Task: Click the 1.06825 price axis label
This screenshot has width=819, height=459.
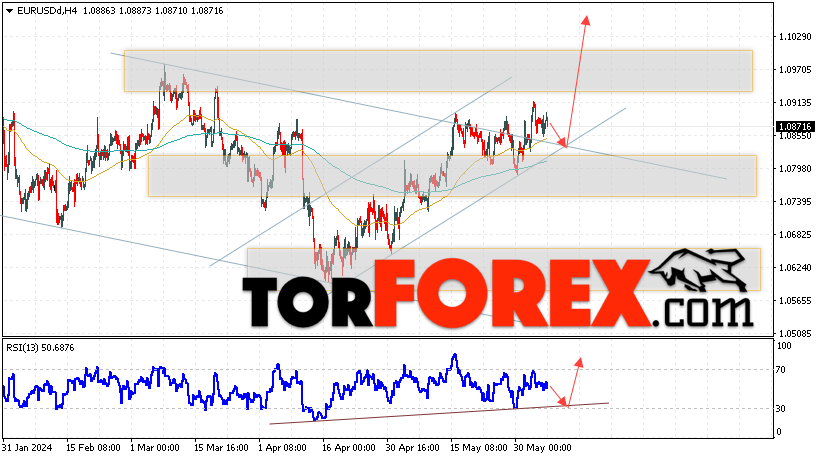Action: click(x=795, y=234)
